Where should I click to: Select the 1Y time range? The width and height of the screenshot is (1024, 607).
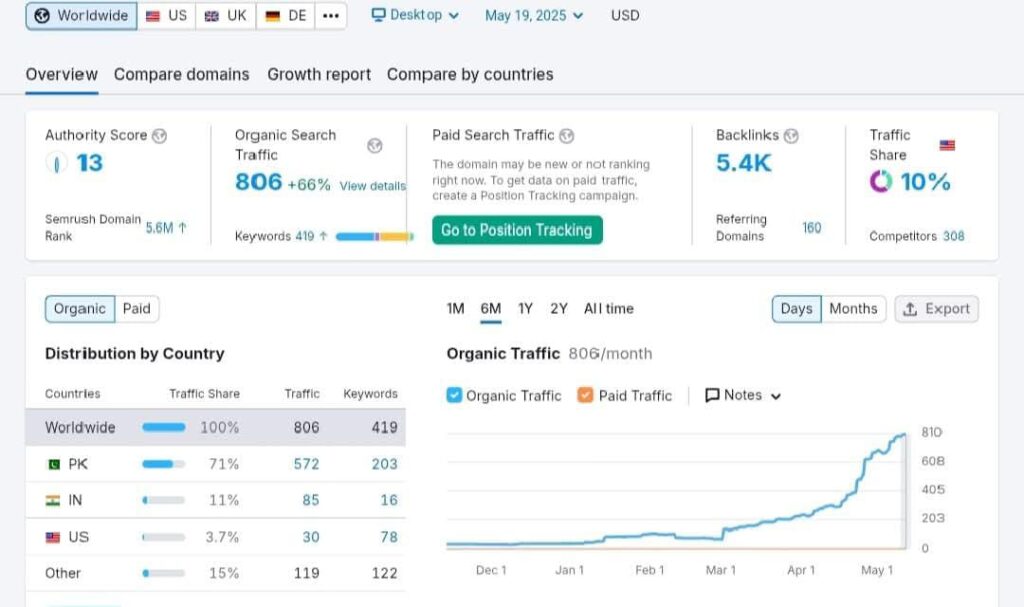point(525,309)
